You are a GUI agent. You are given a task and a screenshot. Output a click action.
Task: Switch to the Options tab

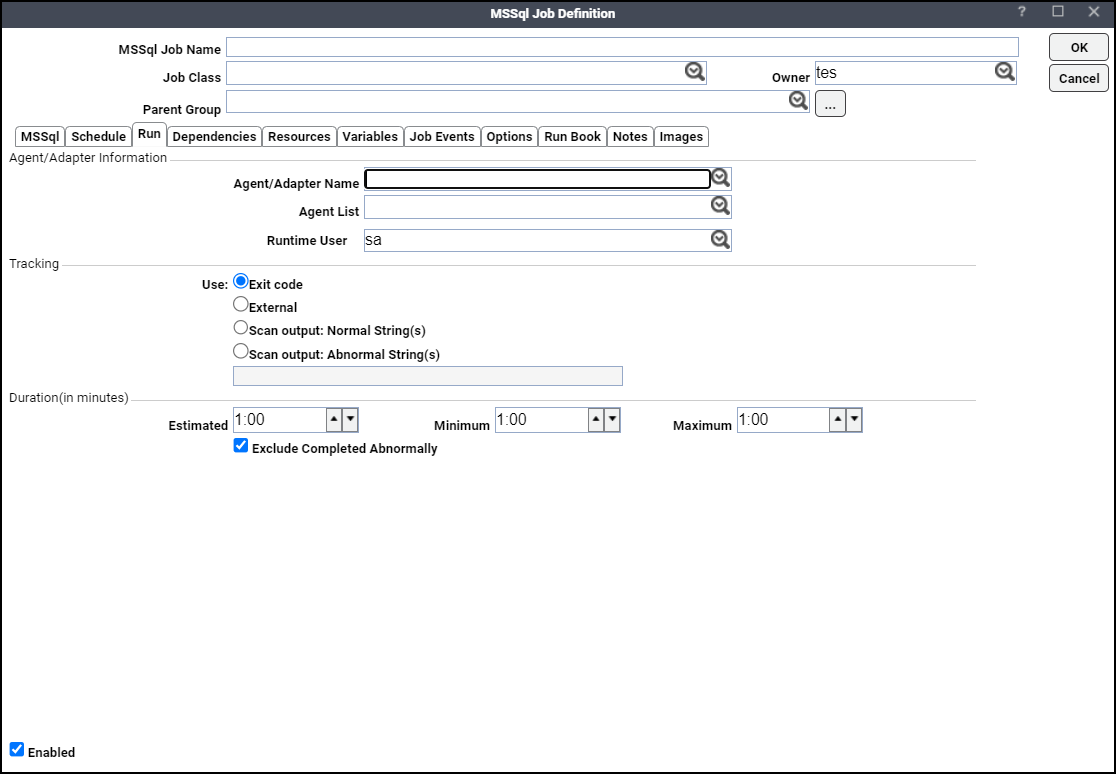(510, 137)
